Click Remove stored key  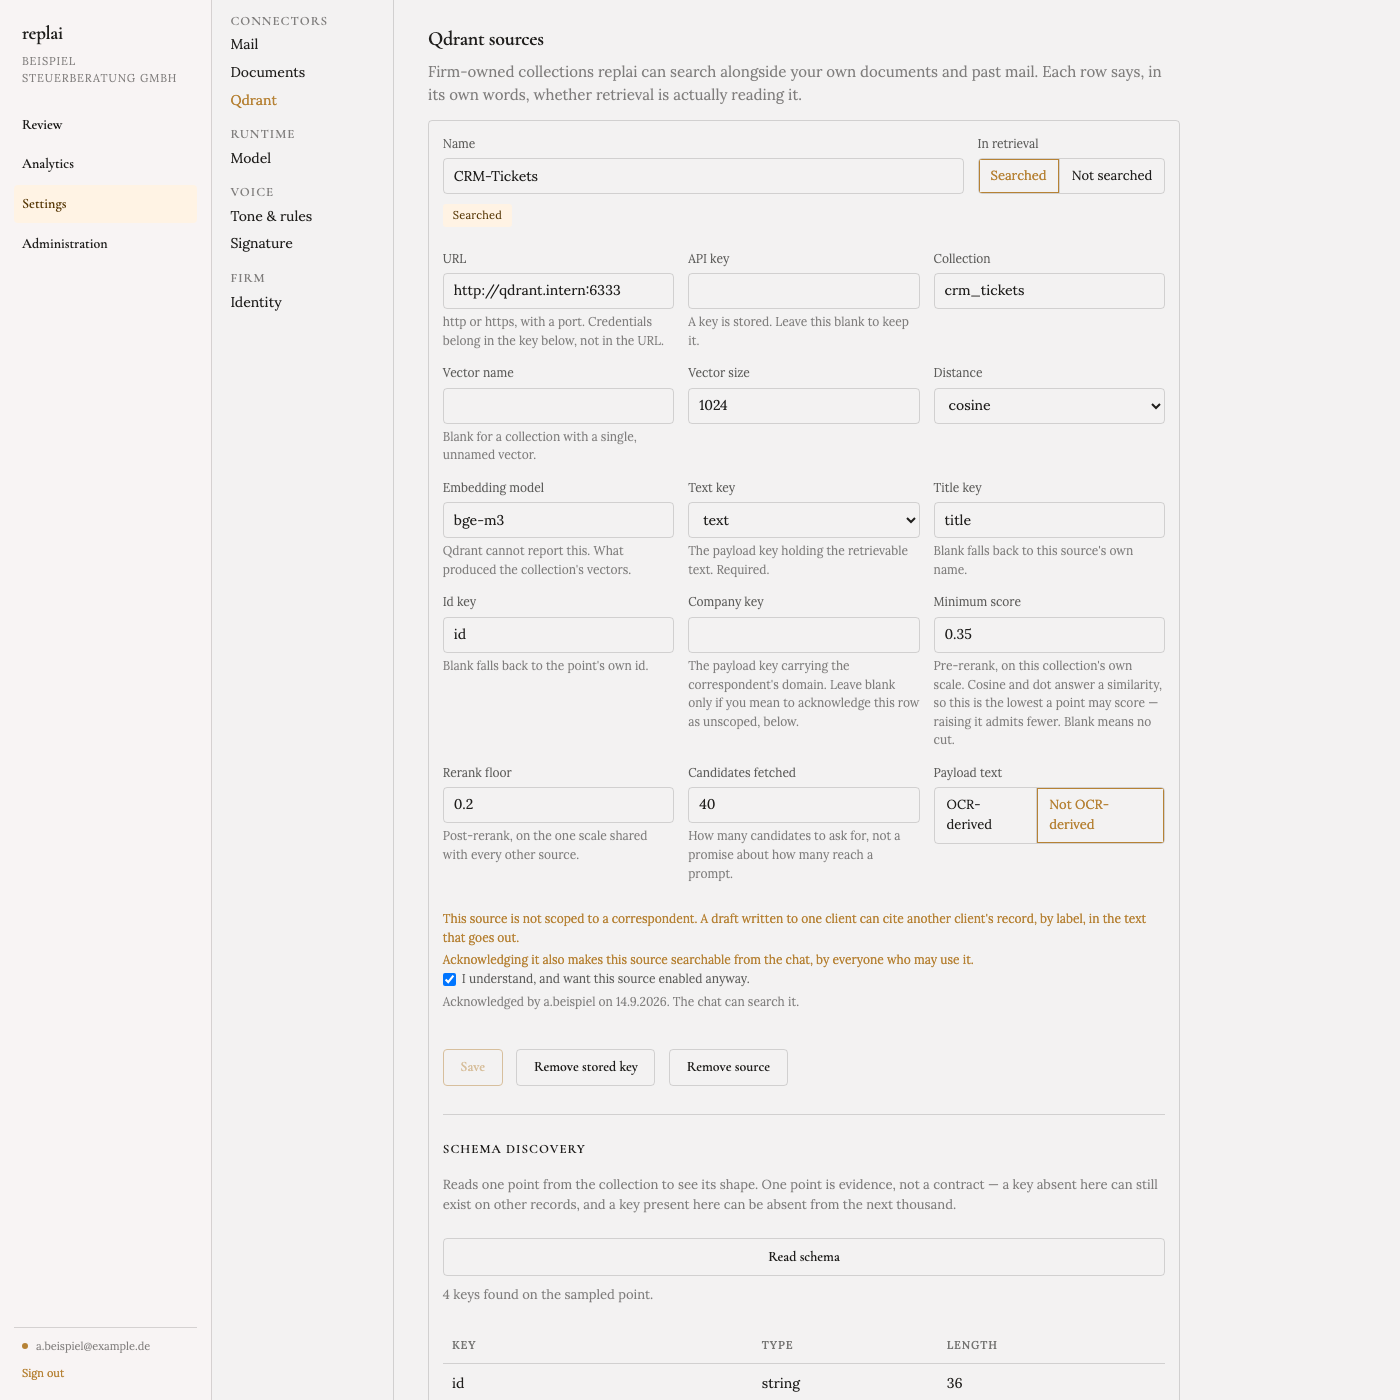[585, 1067]
